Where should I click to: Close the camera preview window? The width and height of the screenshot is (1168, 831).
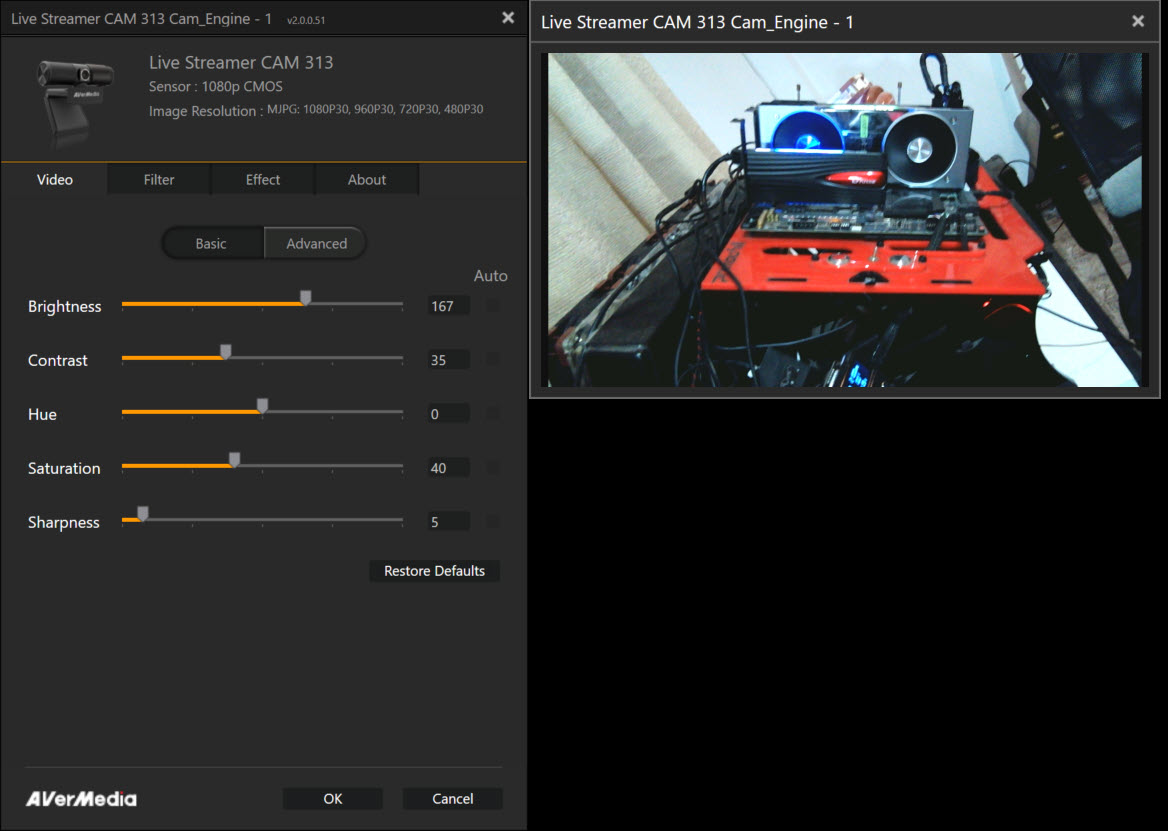click(x=1138, y=21)
